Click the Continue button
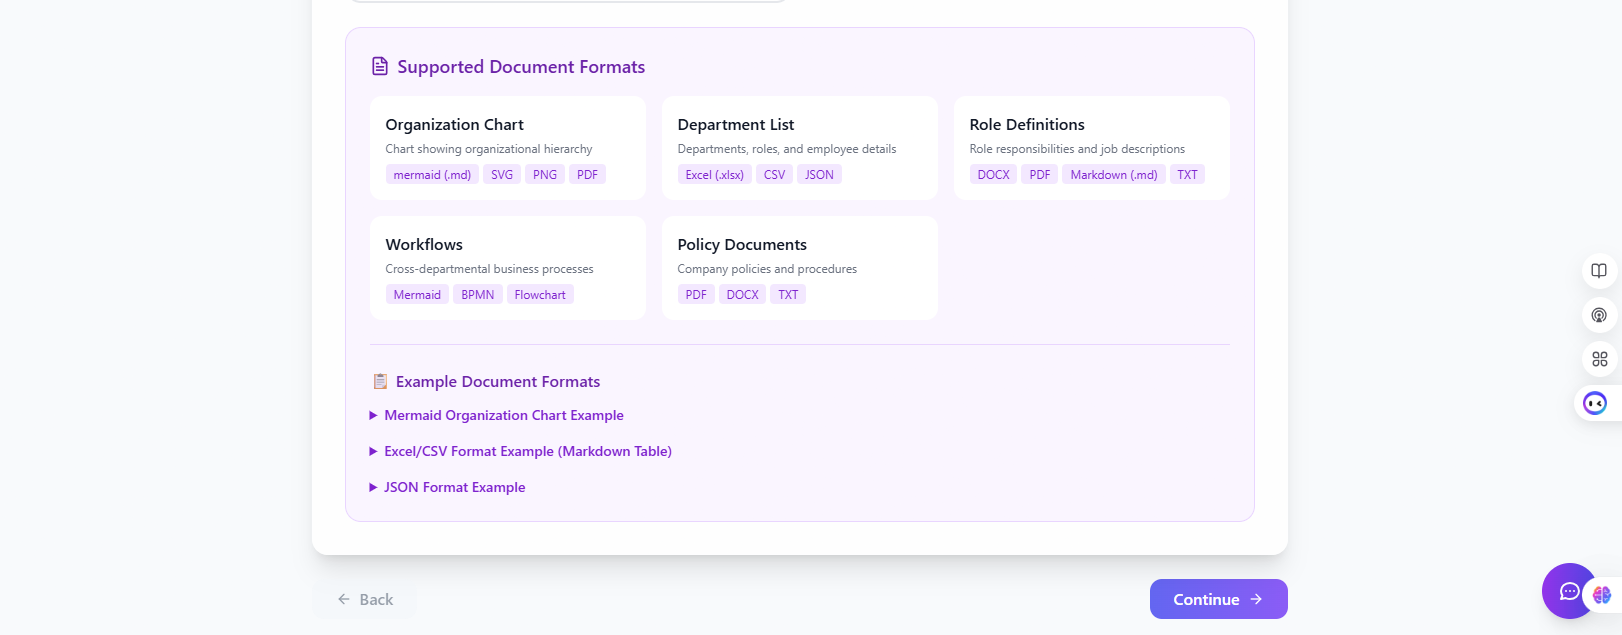The height and width of the screenshot is (635, 1622). [1218, 599]
